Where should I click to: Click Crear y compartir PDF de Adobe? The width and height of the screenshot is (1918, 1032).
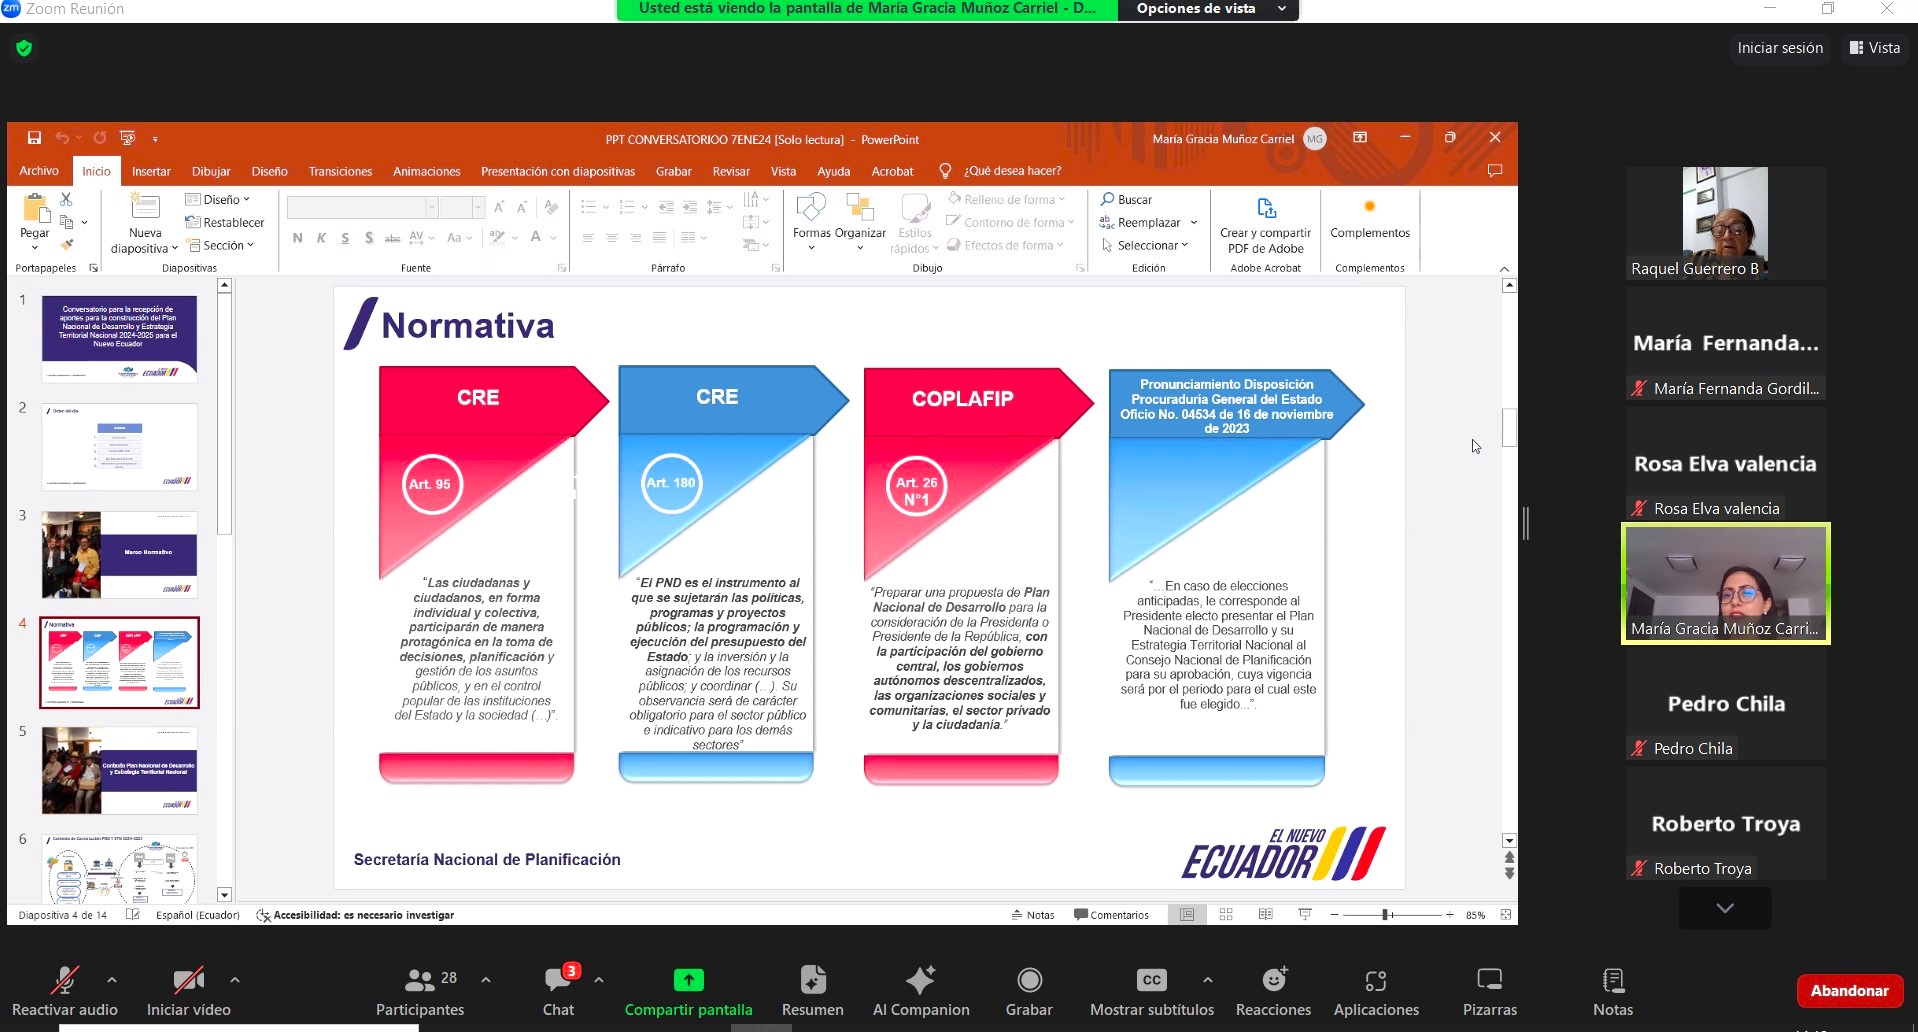pyautogui.click(x=1265, y=223)
